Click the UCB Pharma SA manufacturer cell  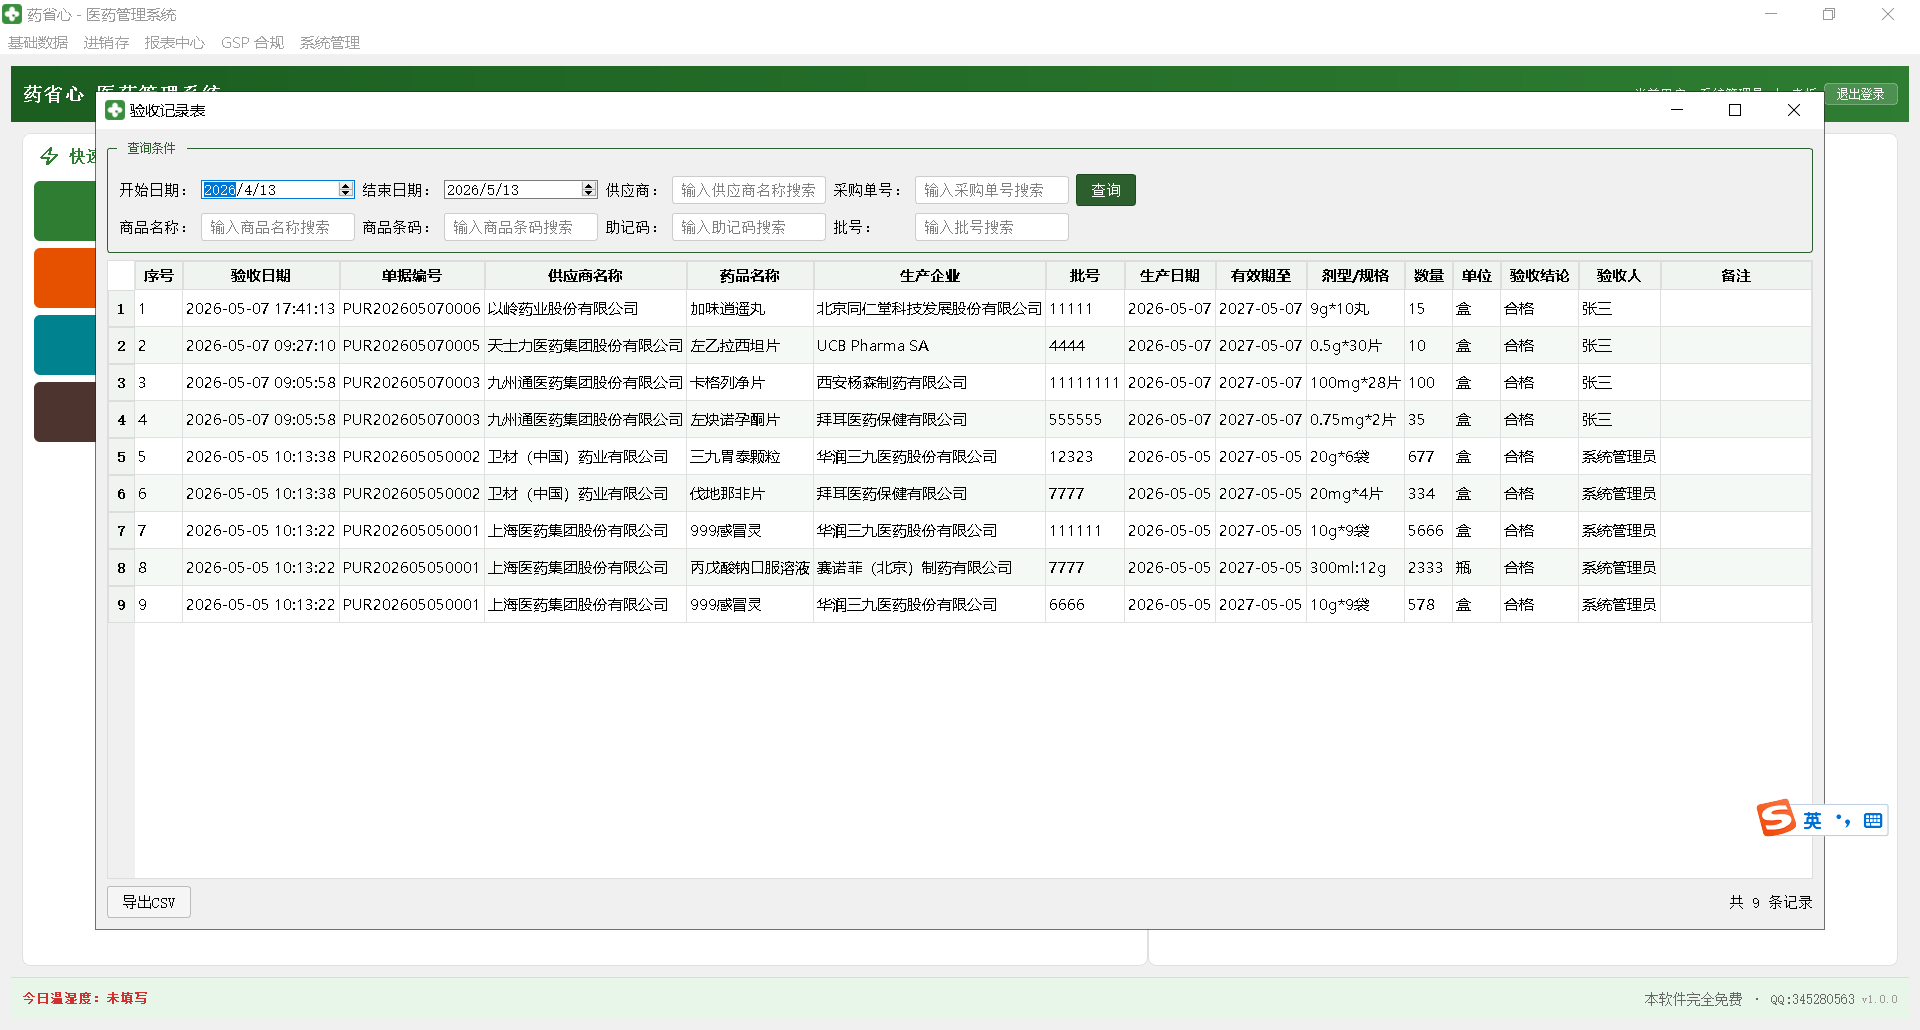[929, 346]
